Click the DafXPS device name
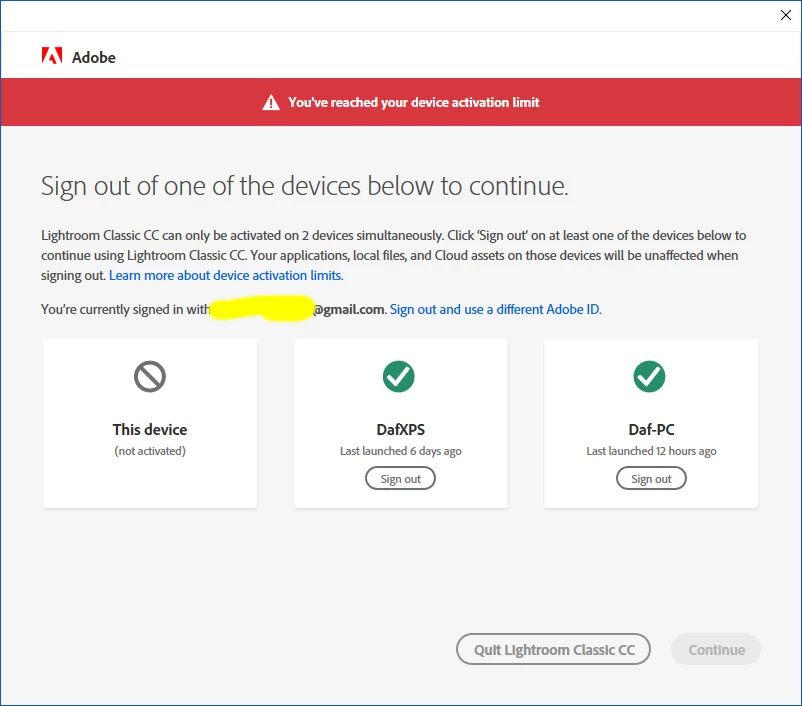The image size is (802, 706). pos(400,429)
